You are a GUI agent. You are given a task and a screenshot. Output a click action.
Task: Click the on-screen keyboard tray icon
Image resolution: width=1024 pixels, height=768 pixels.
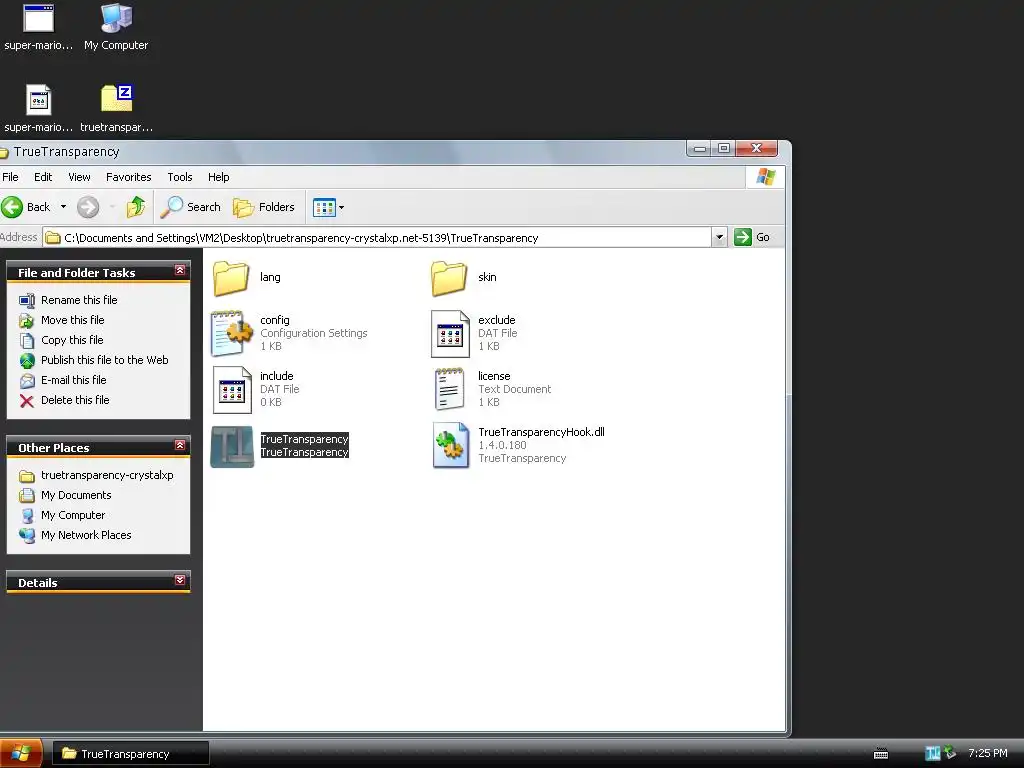pos(881,754)
